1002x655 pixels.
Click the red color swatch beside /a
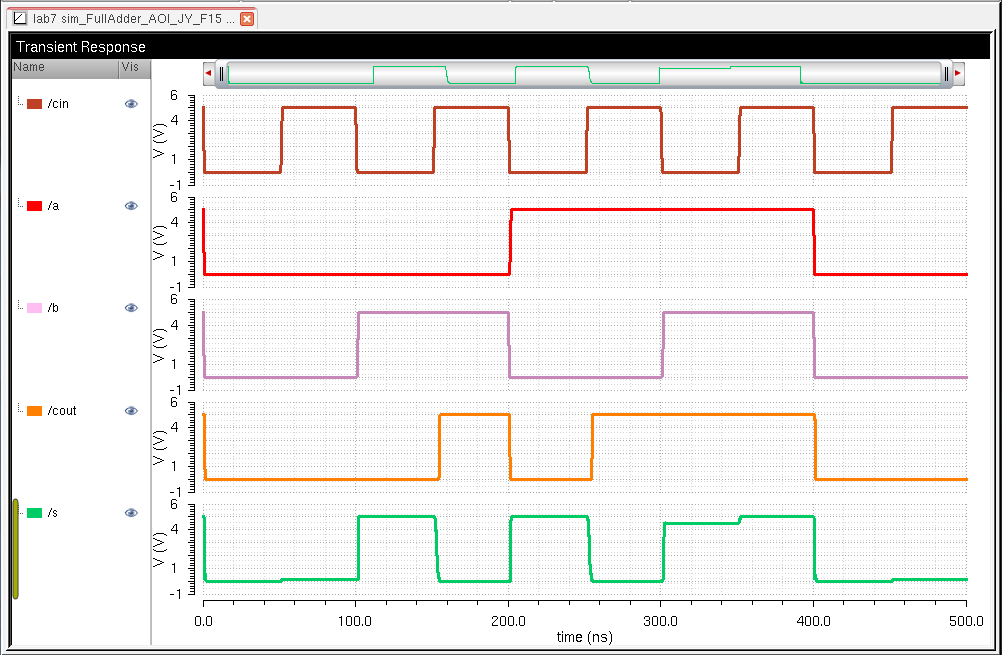click(34, 206)
